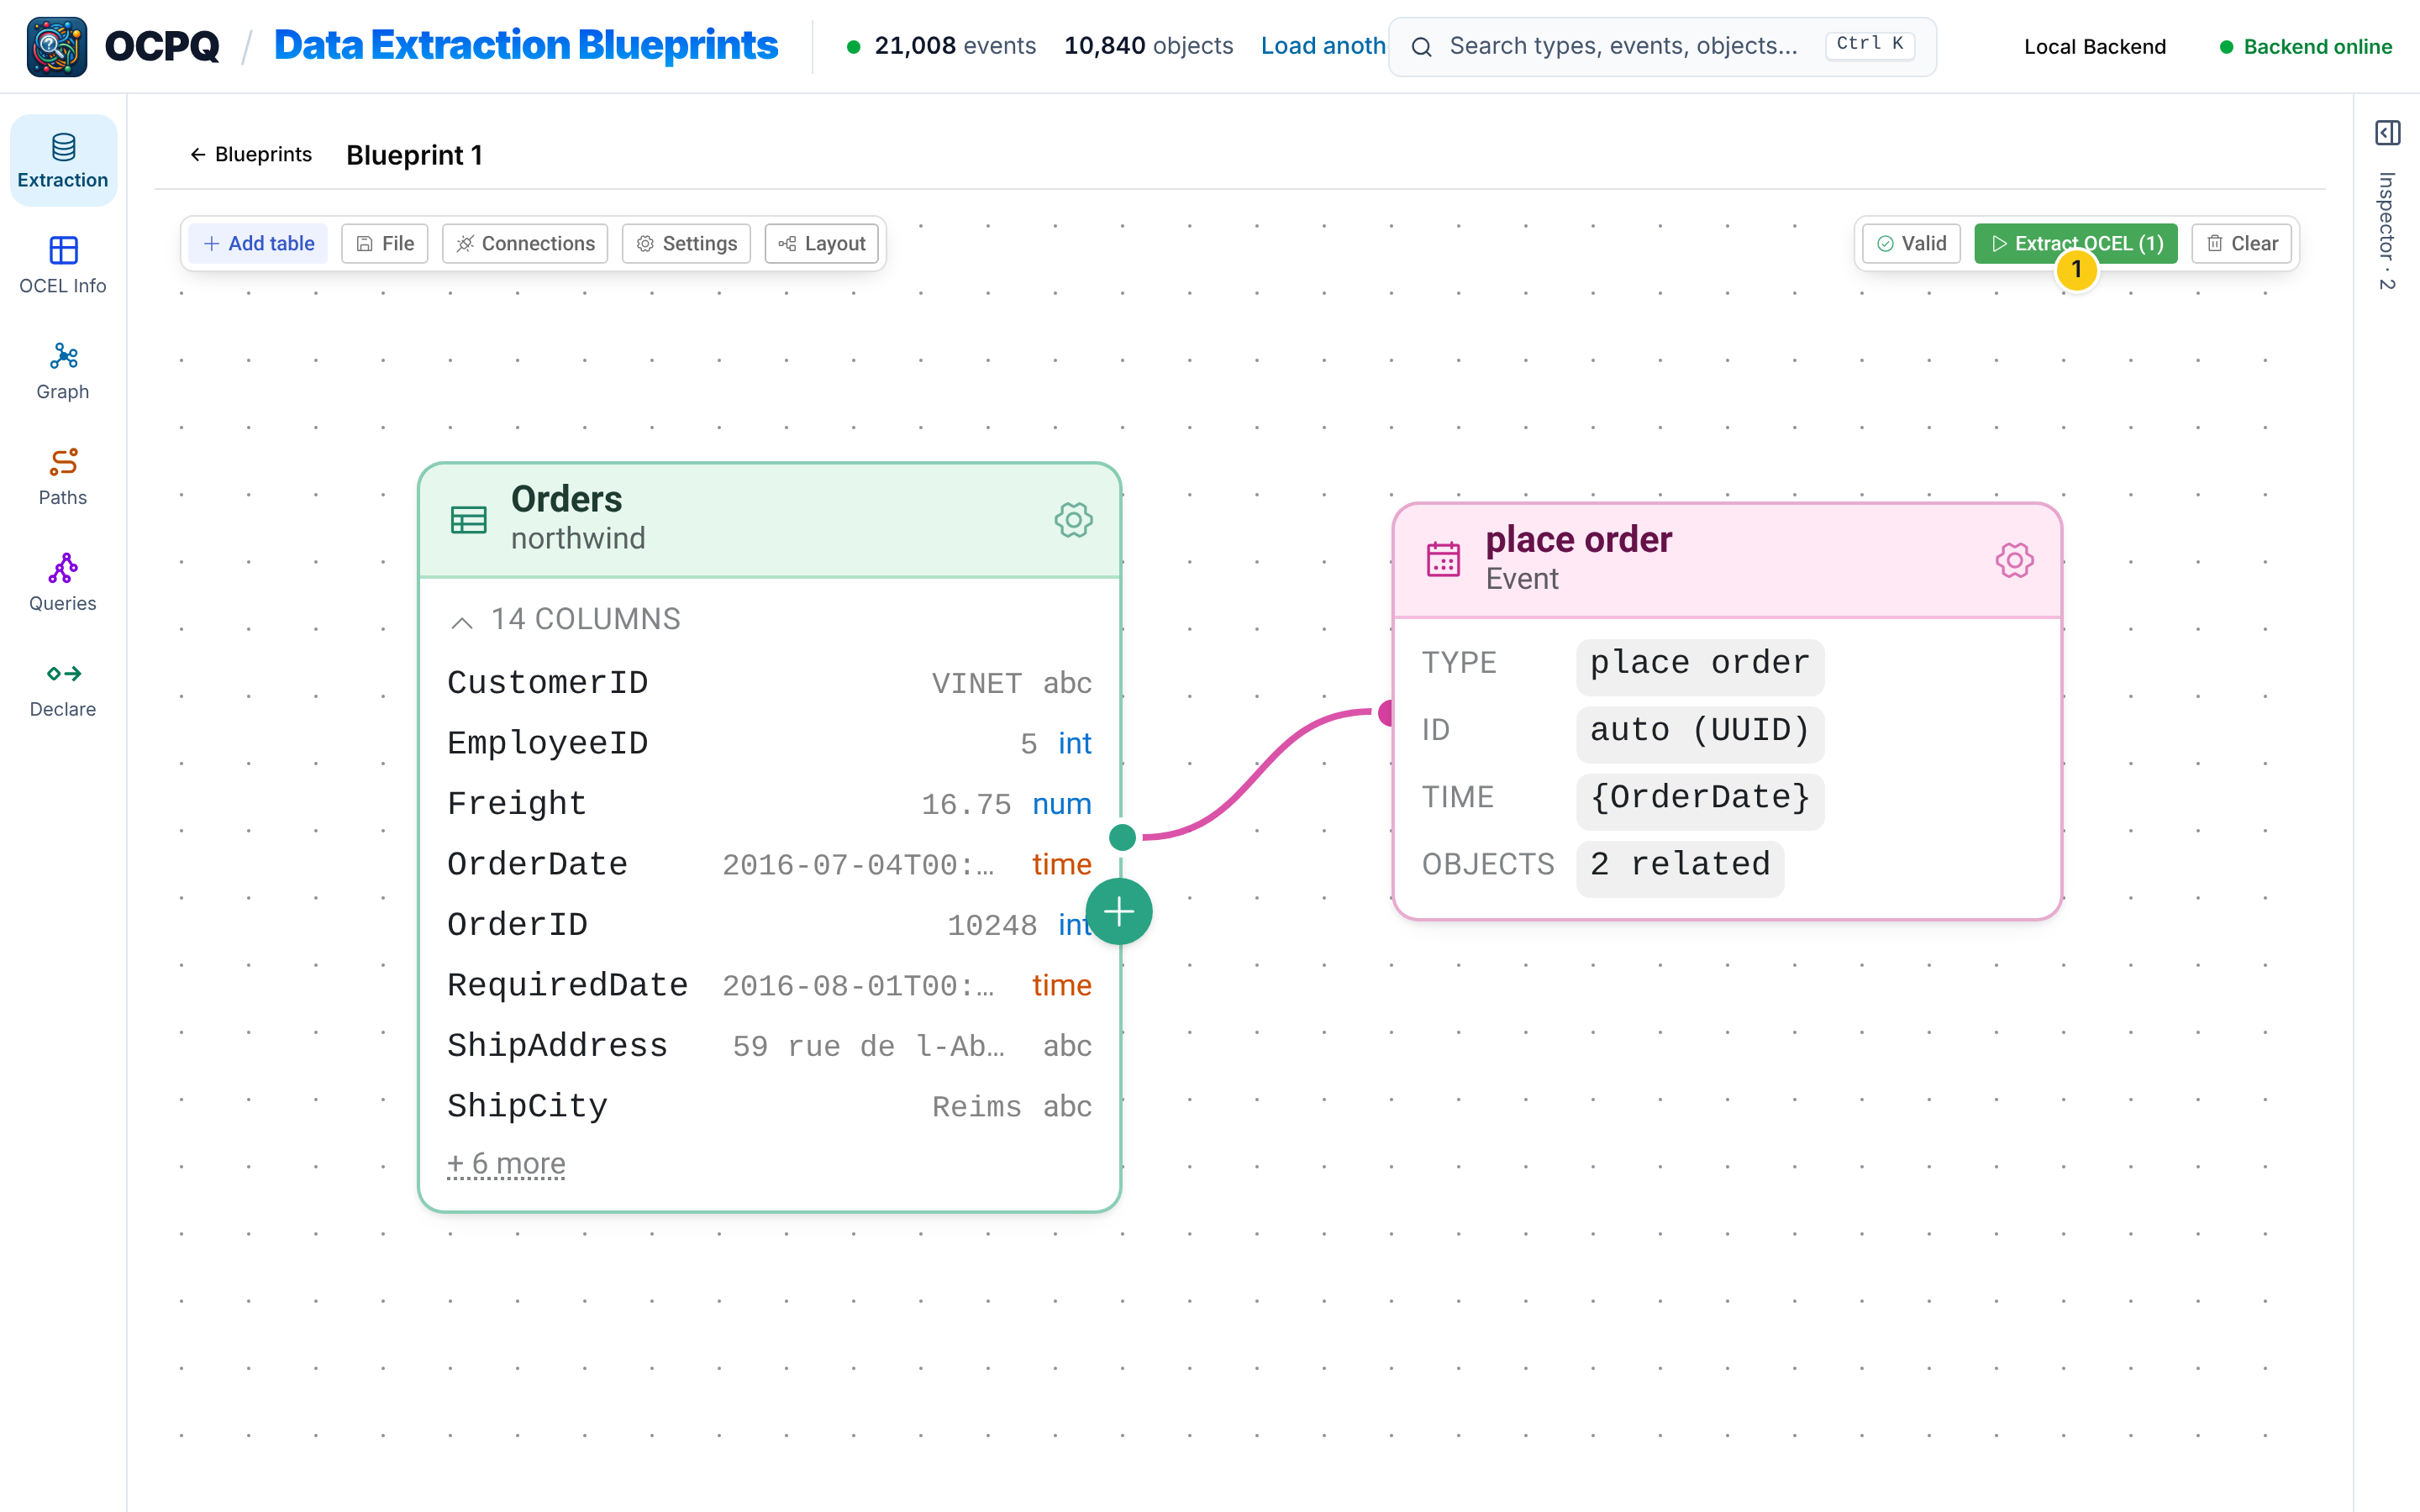Open the Extraction sidebar section
The image size is (2420, 1512).
63,161
